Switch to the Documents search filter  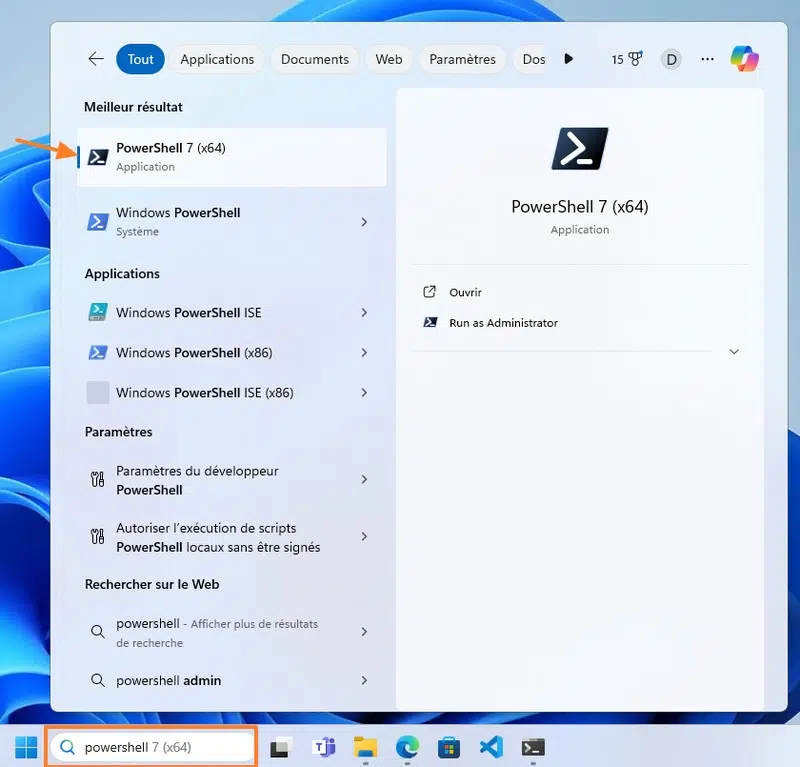(x=314, y=59)
